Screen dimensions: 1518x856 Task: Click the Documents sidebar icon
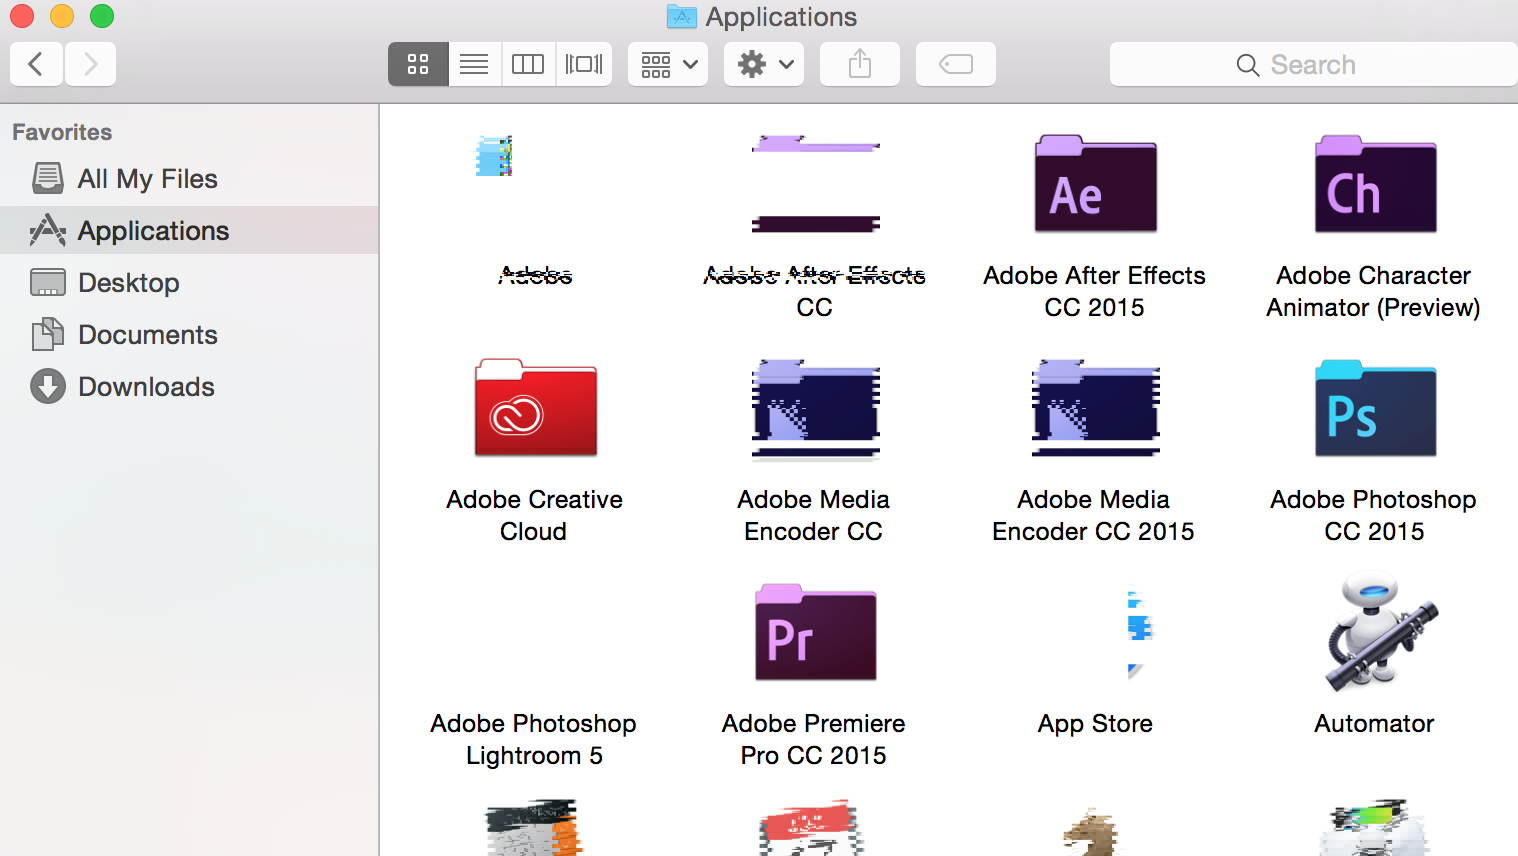tap(48, 334)
